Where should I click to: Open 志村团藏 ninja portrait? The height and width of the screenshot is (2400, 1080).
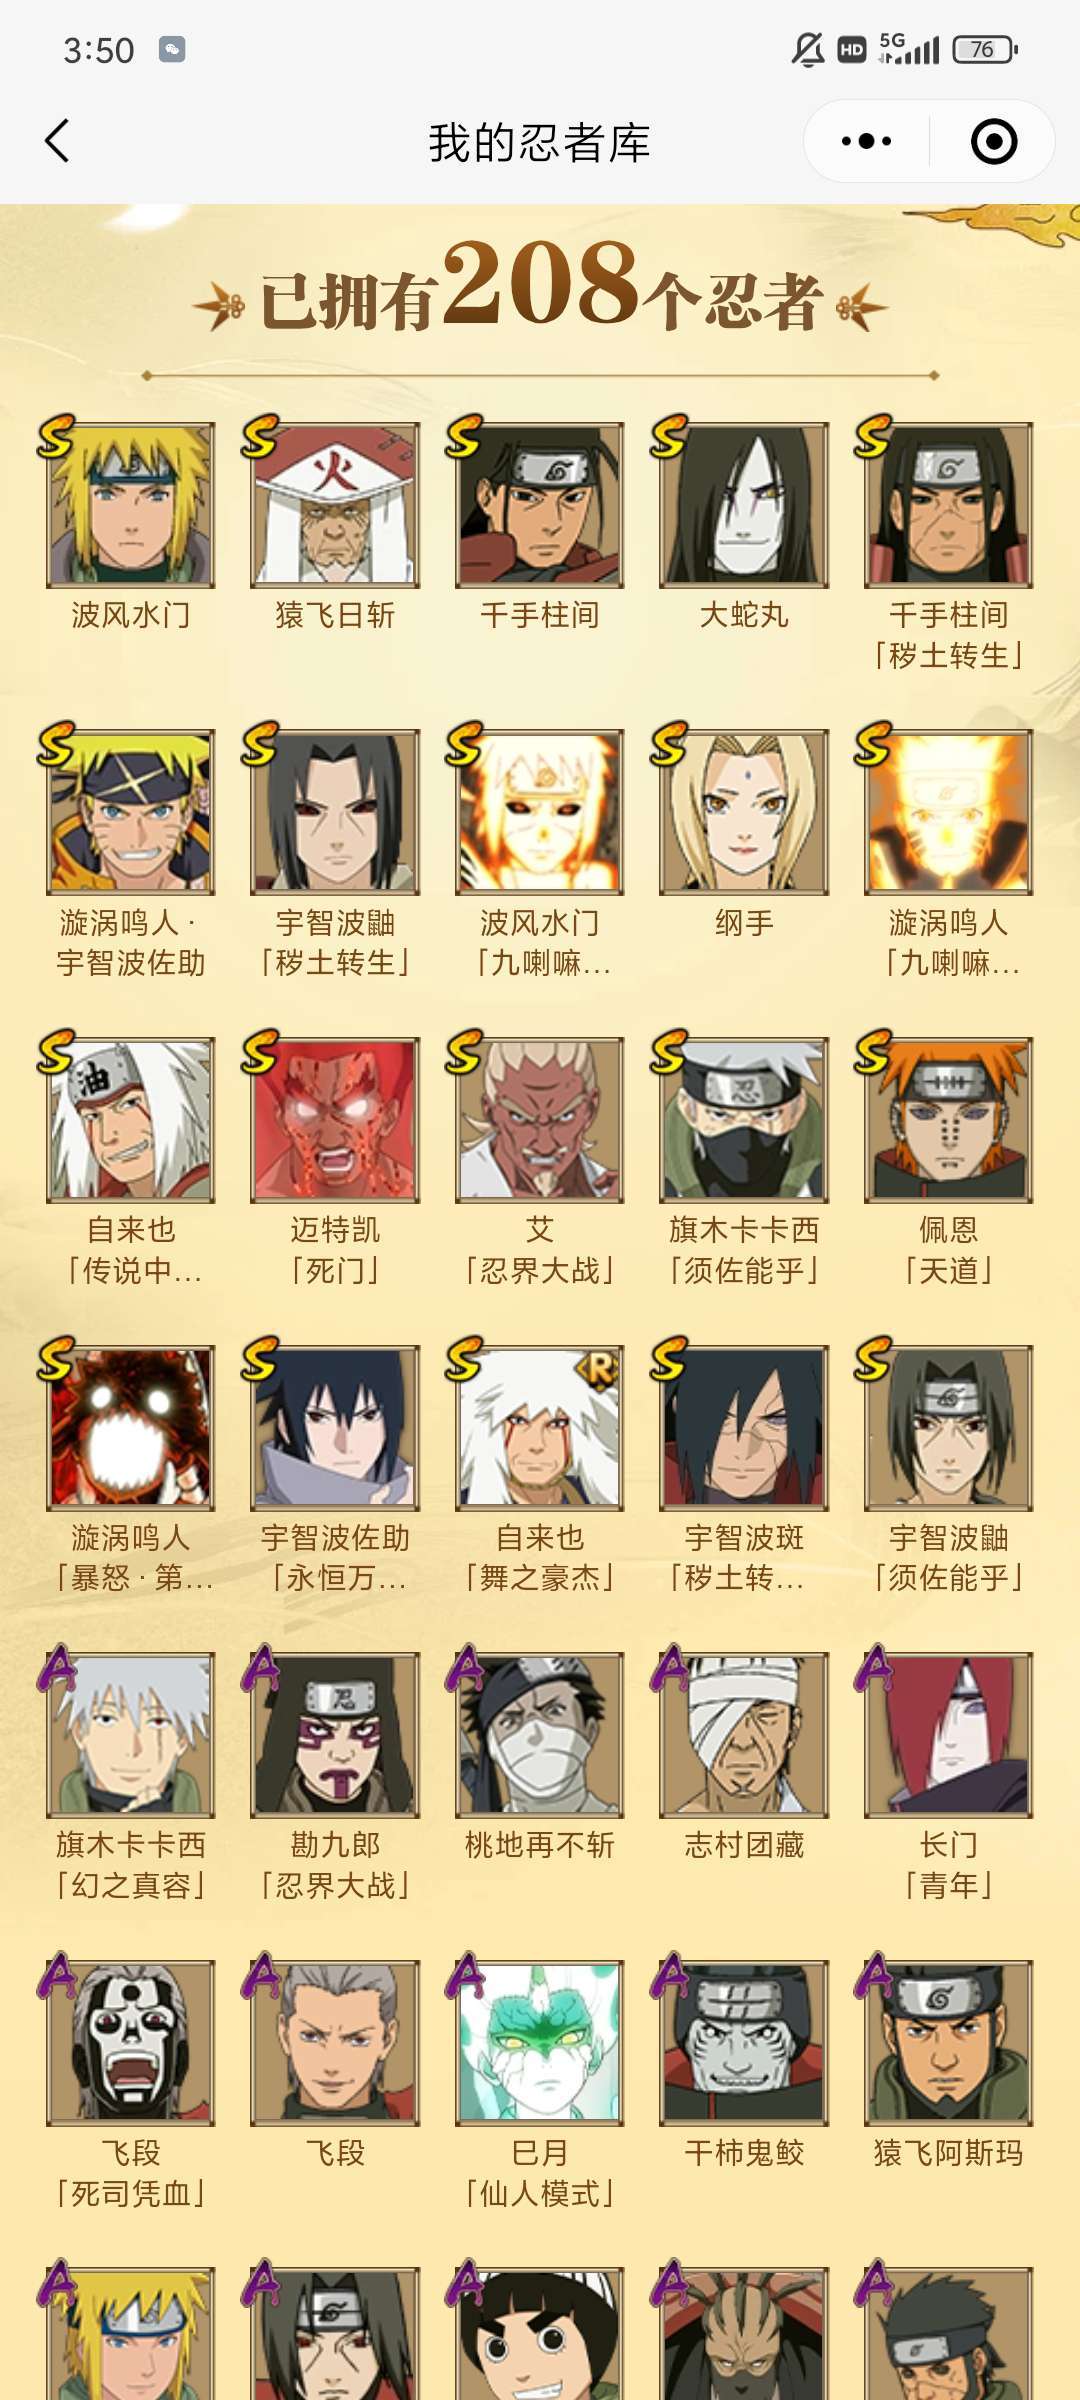(744, 1735)
